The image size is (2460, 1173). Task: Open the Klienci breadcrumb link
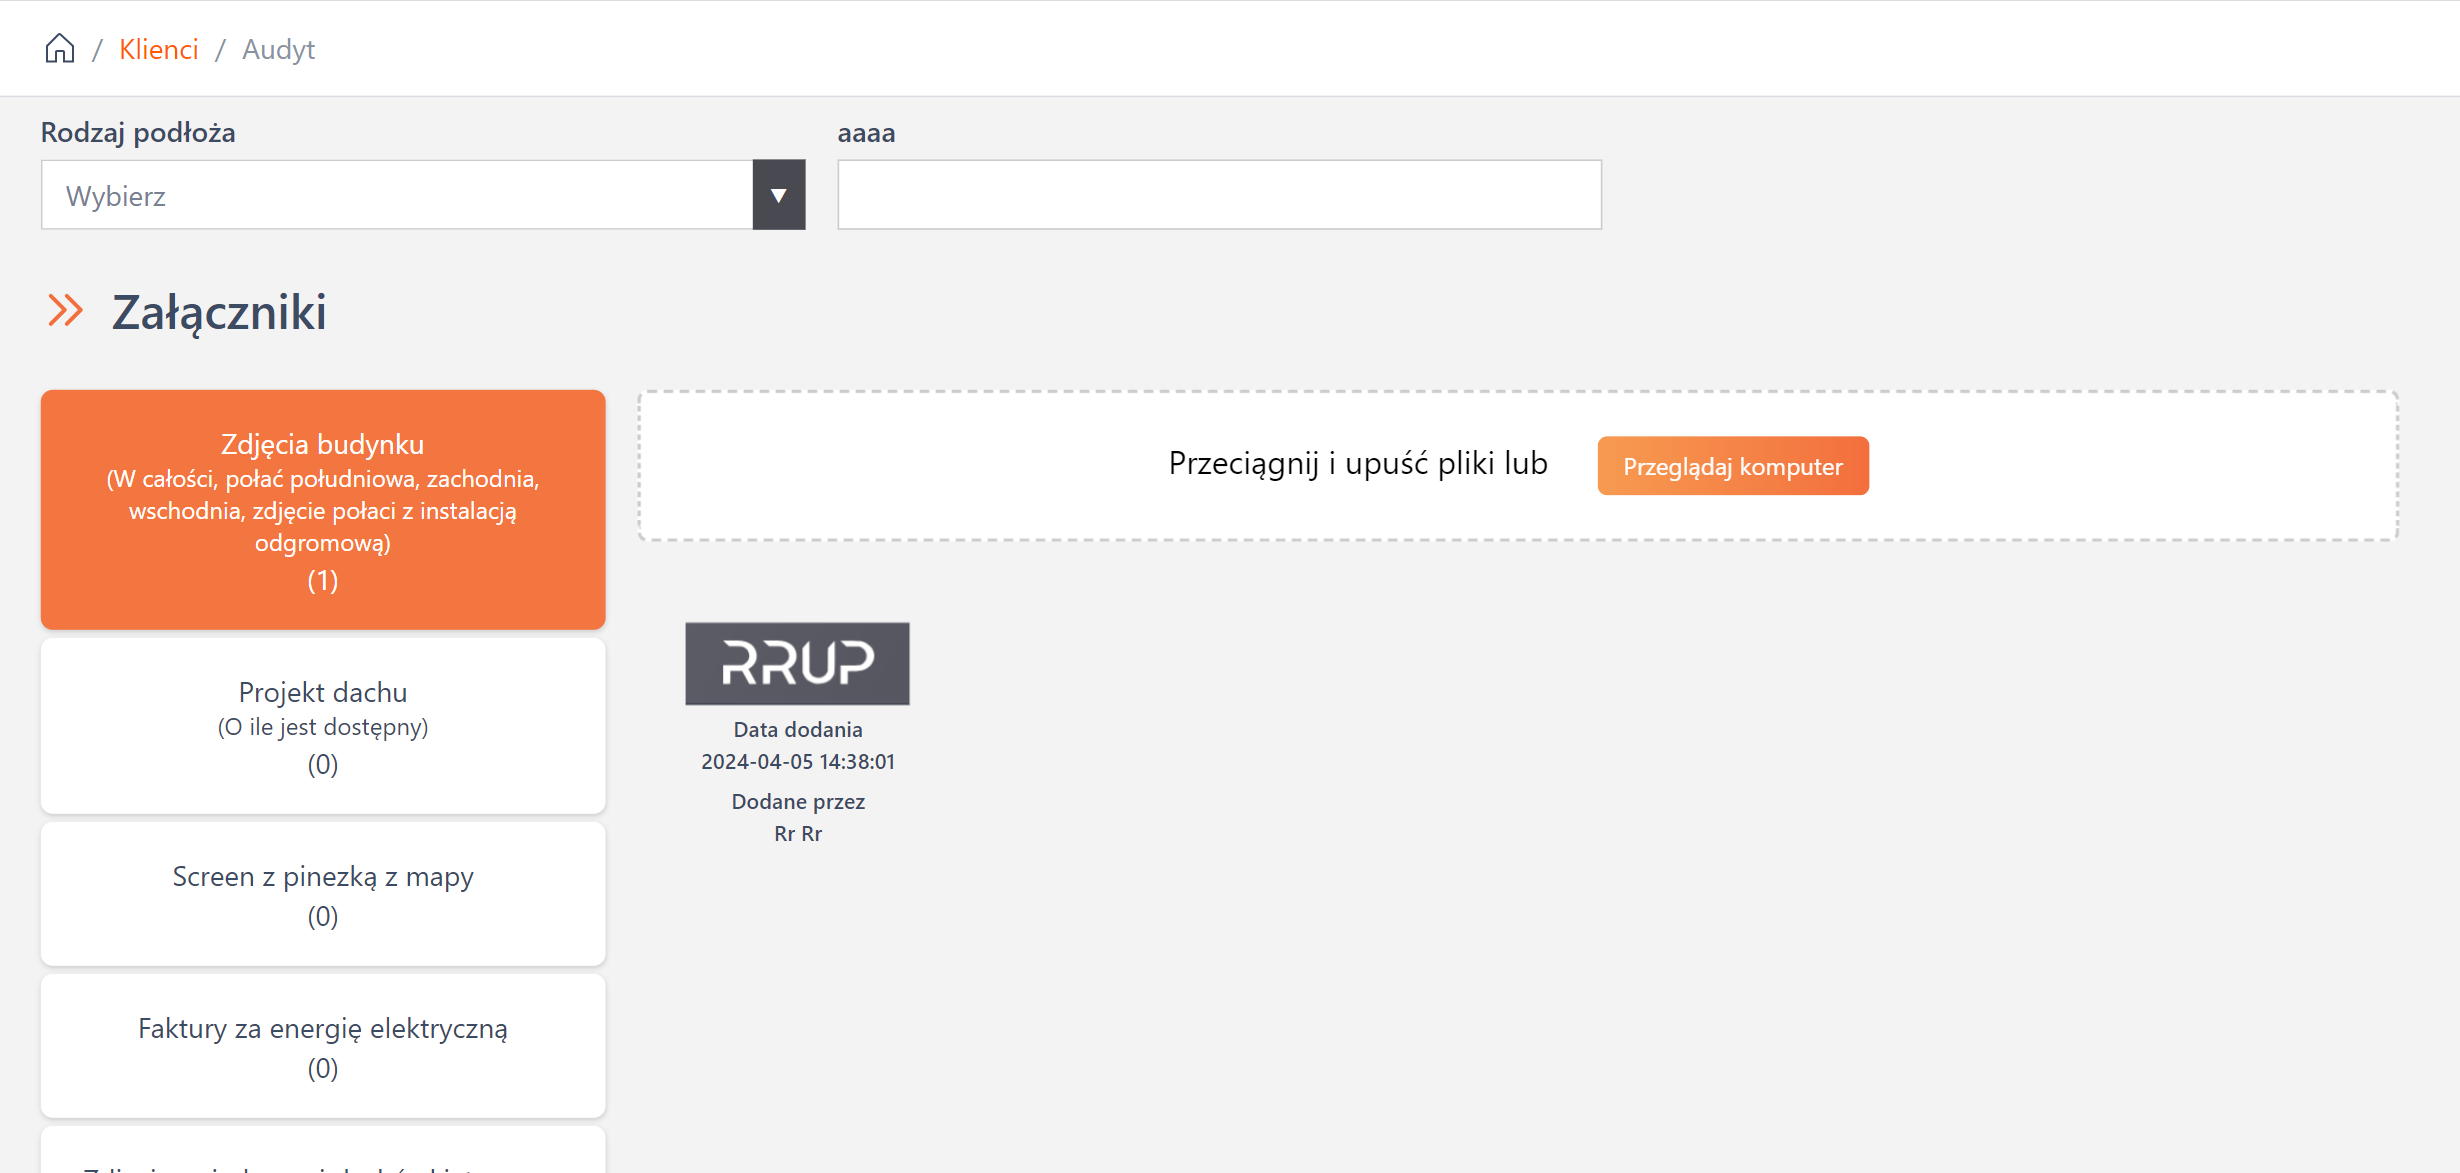[x=159, y=49]
